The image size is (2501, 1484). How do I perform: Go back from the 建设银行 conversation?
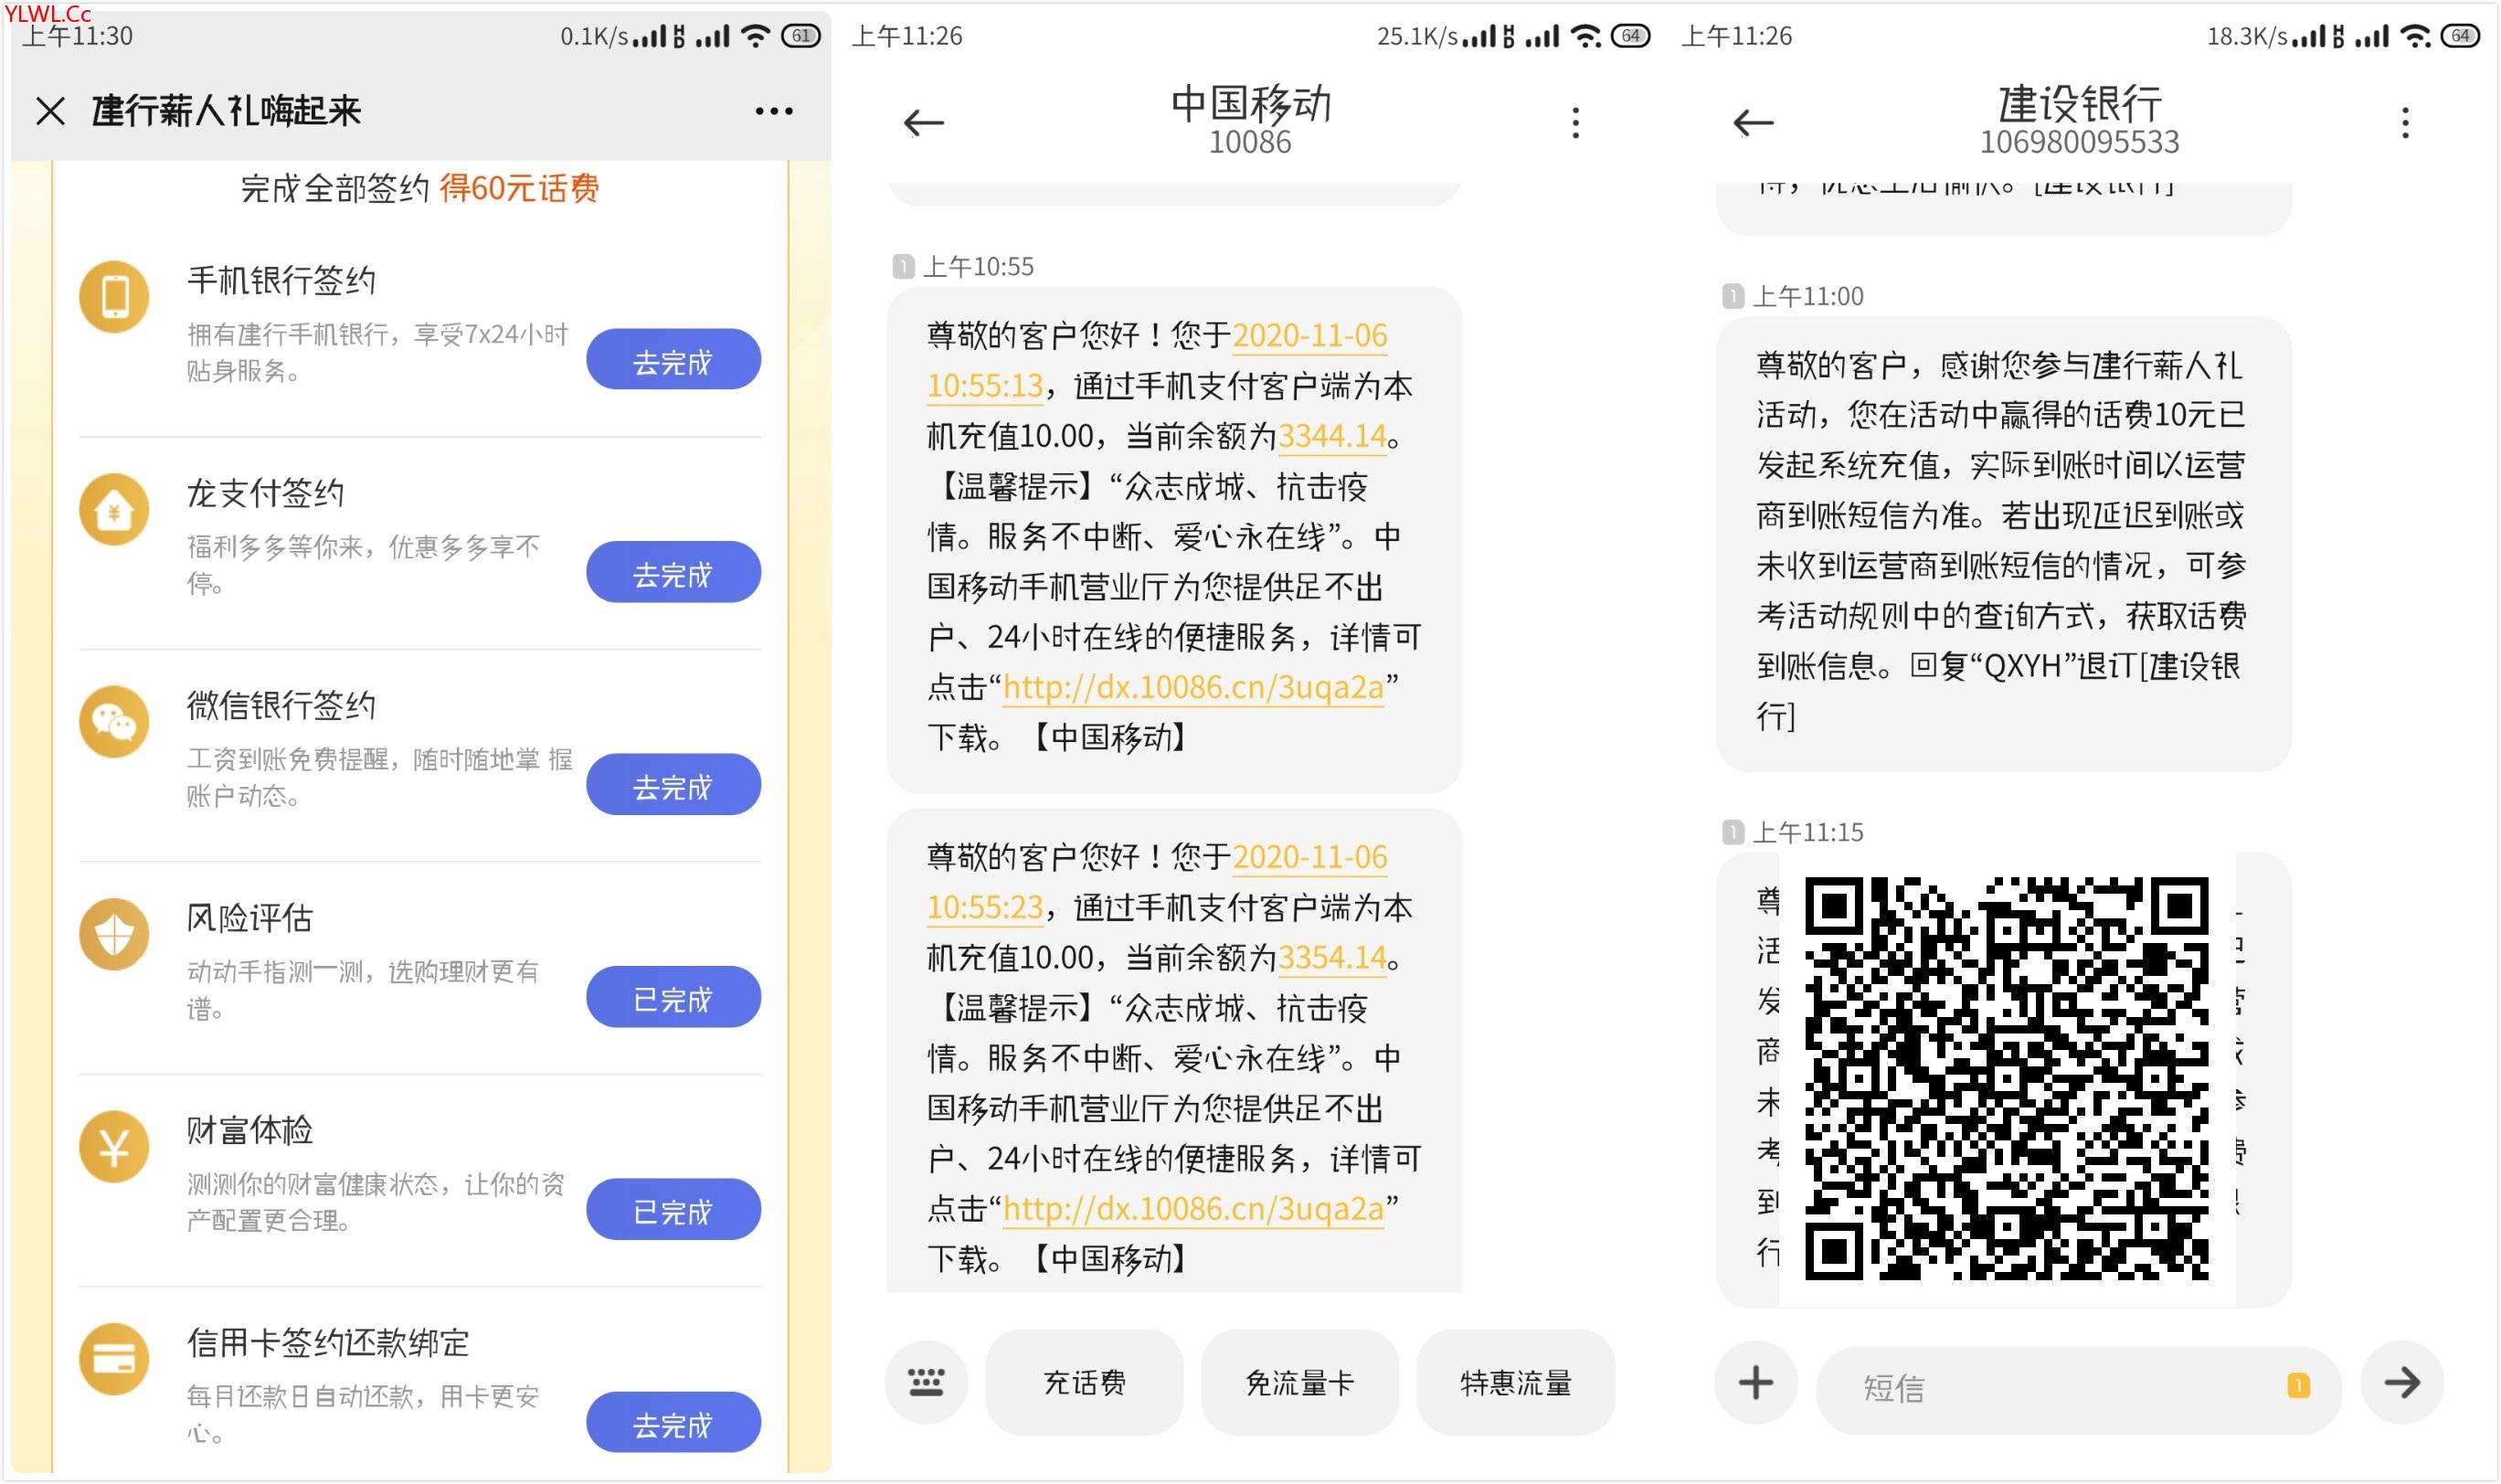1753,123
